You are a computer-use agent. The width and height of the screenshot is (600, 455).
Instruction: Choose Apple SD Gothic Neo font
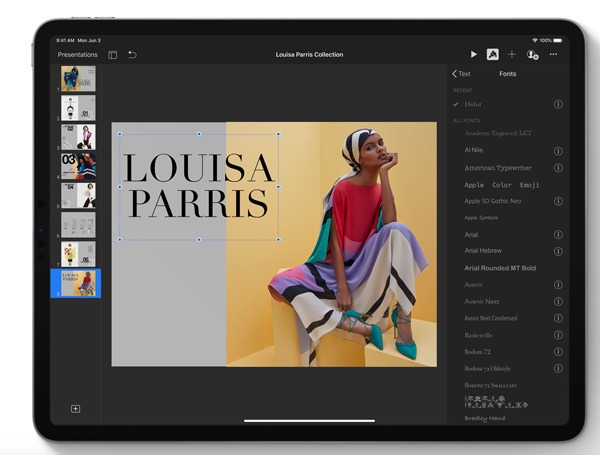tap(493, 201)
